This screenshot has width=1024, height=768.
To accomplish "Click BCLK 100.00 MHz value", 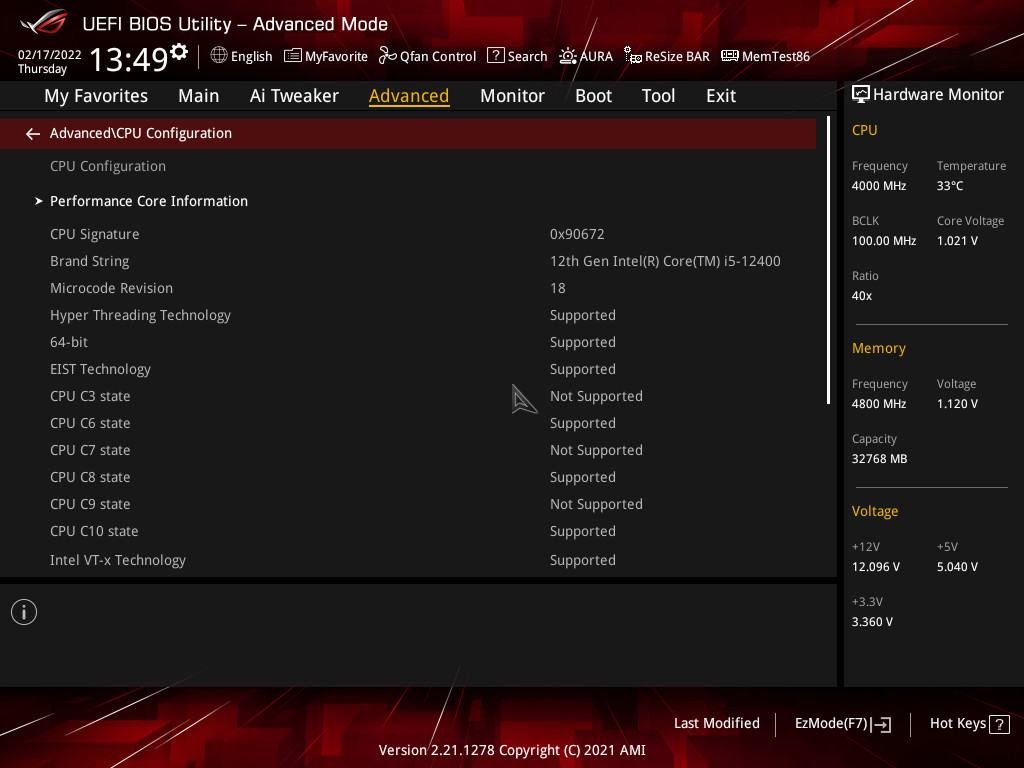I will [884, 241].
